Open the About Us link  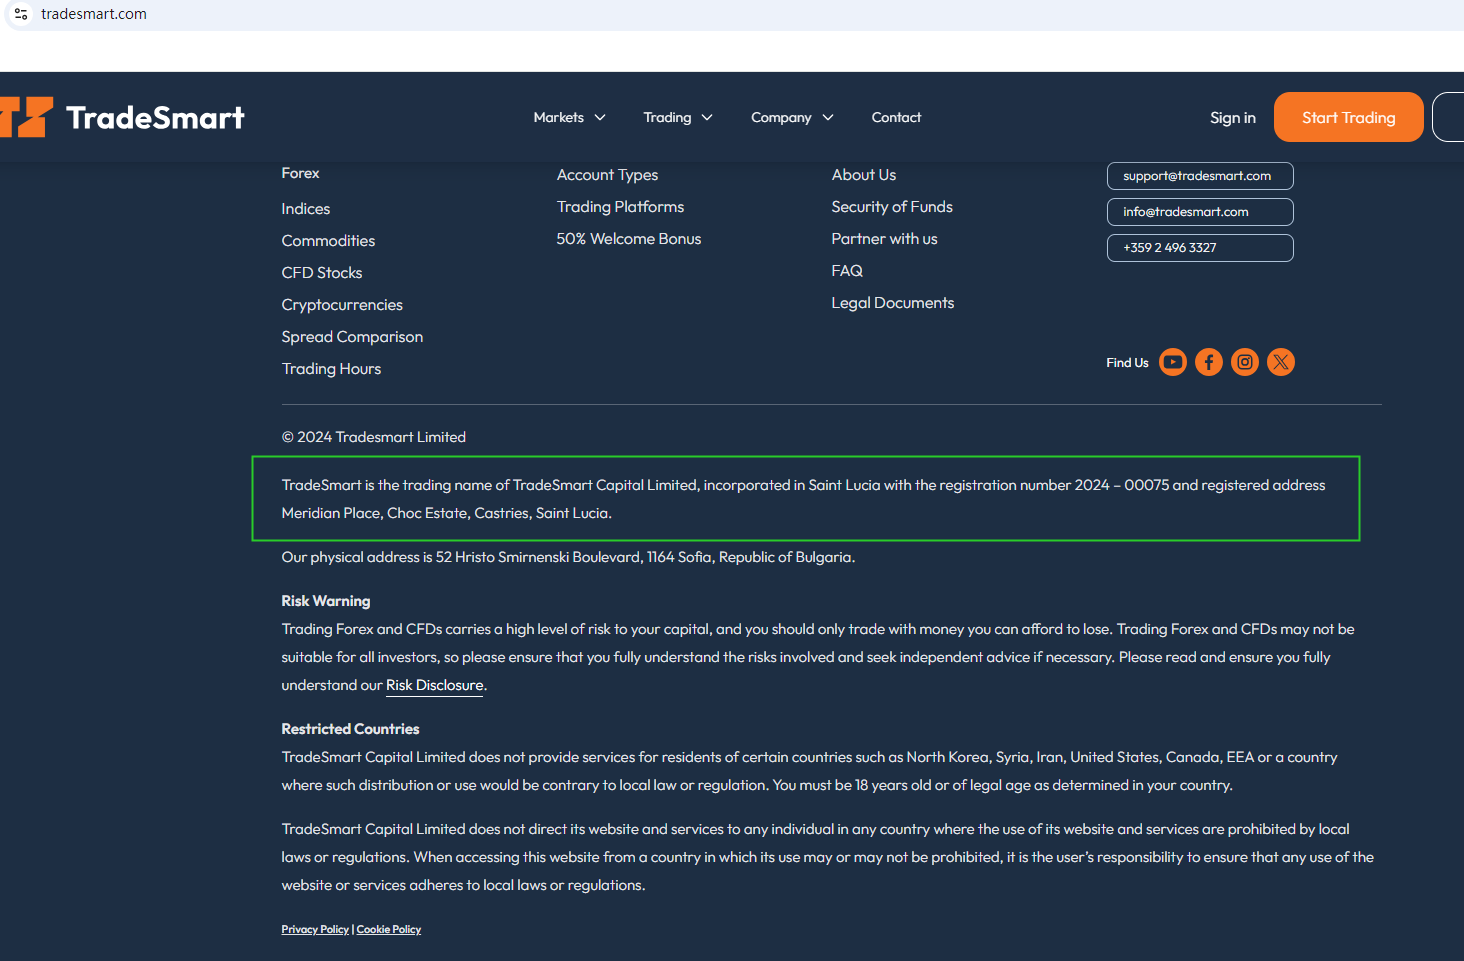tap(863, 175)
